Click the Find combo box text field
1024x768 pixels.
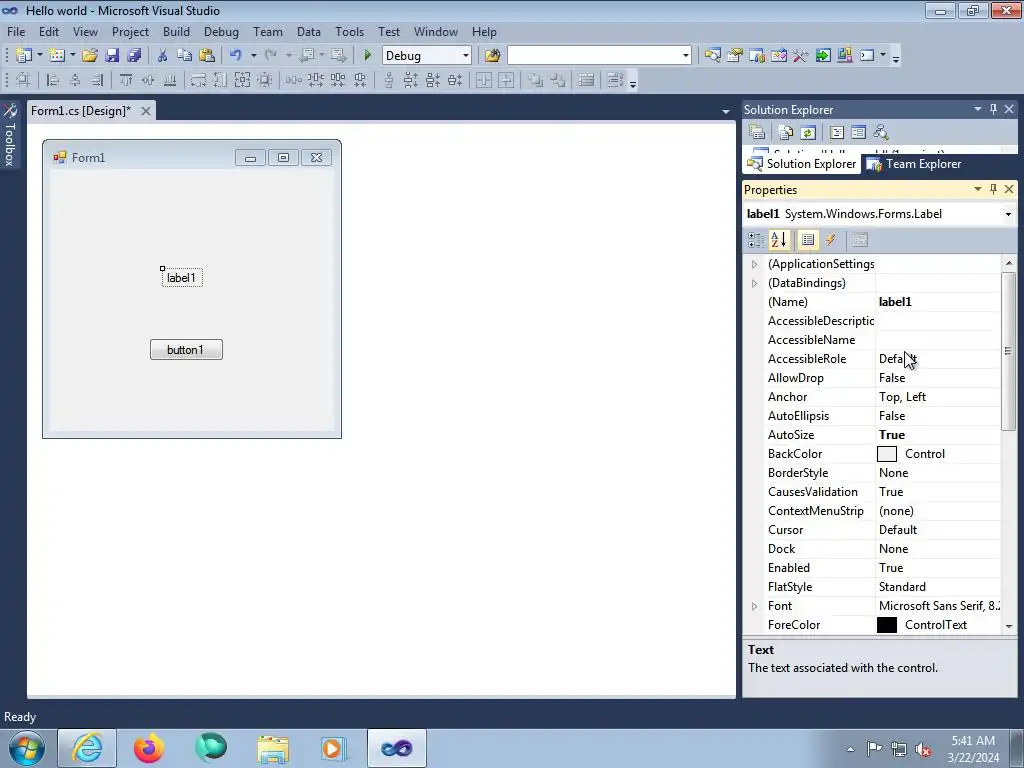594,56
